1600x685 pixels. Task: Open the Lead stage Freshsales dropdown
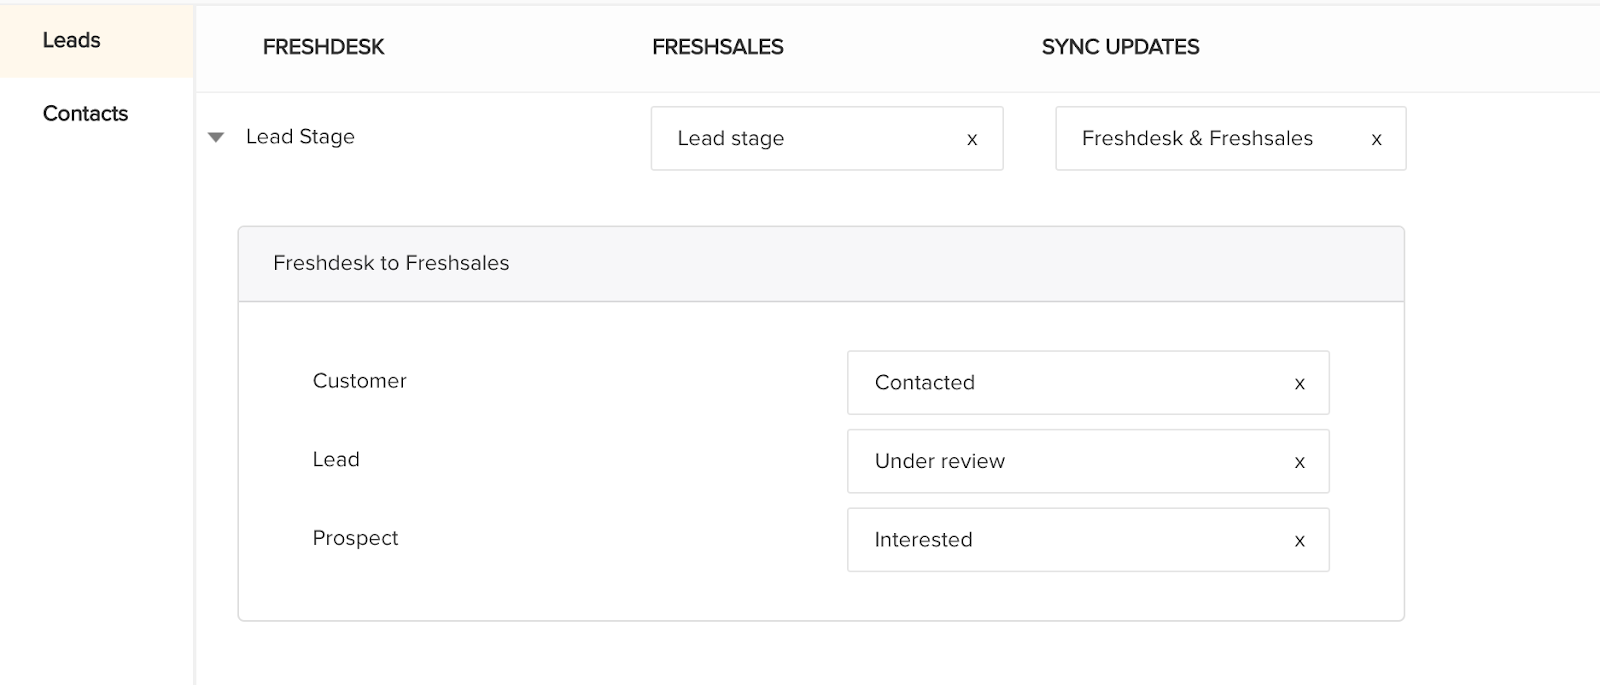[800, 139]
